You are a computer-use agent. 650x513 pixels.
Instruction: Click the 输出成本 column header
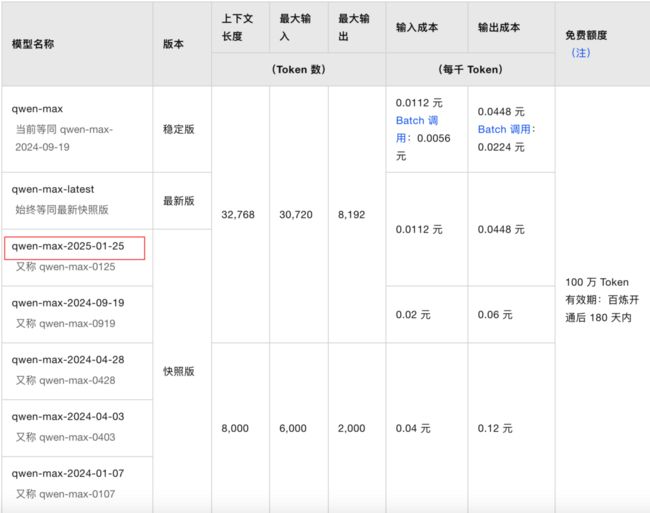click(x=499, y=27)
